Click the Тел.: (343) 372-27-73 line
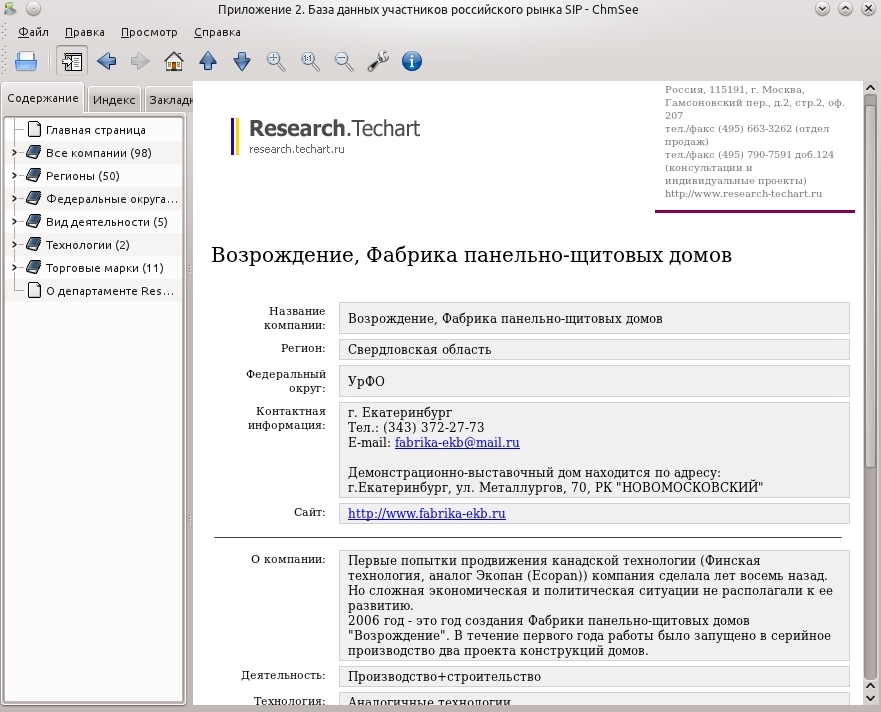Screen dimensions: 881x712 (416, 428)
